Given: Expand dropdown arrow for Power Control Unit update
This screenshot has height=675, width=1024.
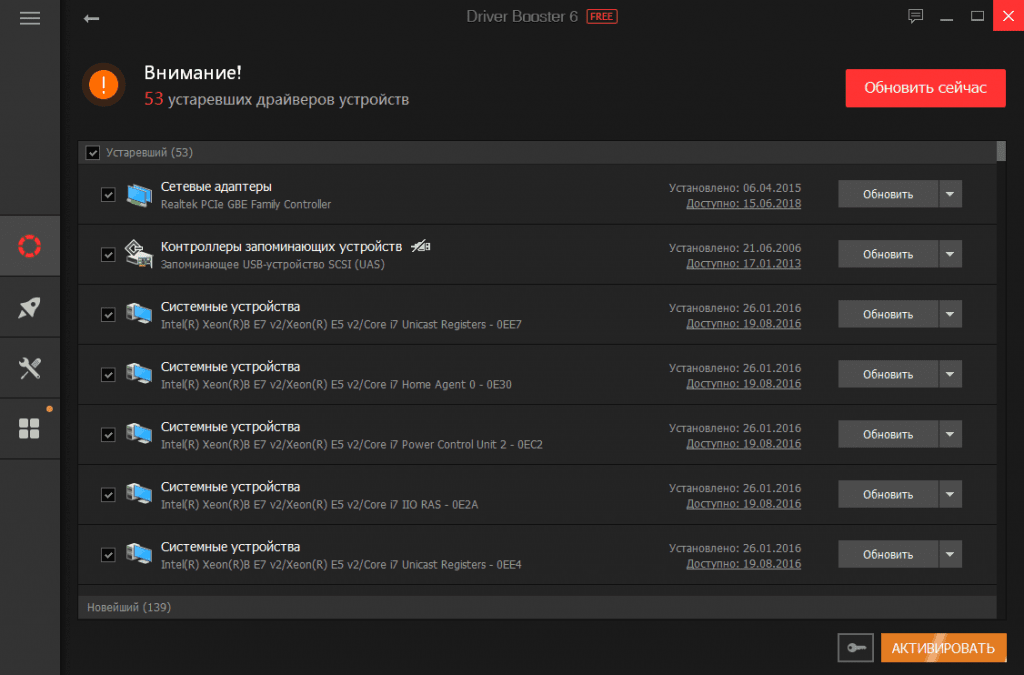Looking at the screenshot, I should pyautogui.click(x=950, y=435).
